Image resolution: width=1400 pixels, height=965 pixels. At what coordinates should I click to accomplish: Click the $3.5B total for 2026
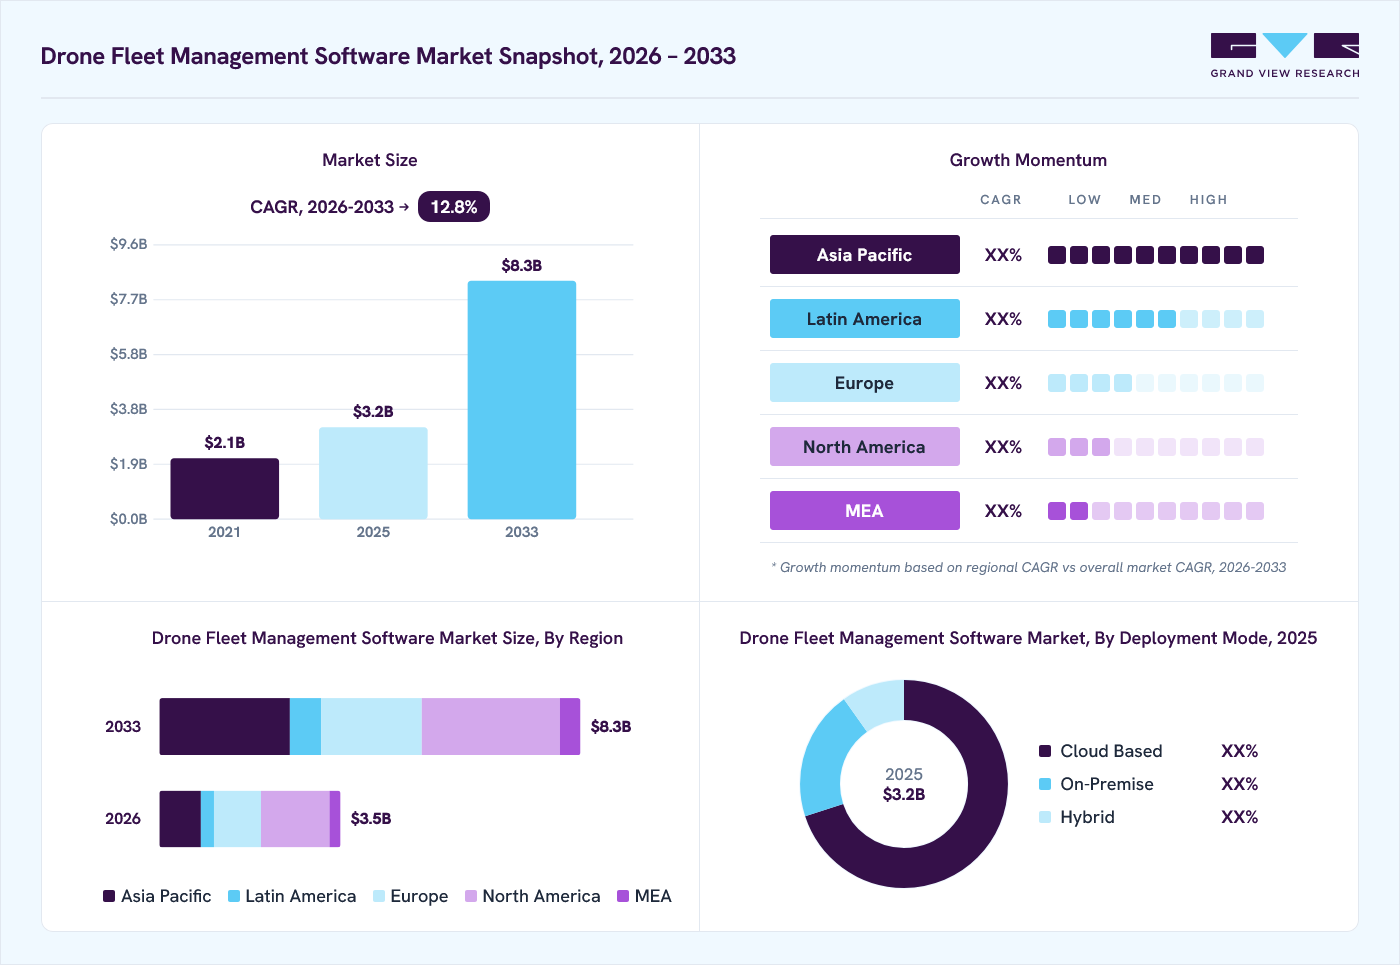[x=371, y=819]
